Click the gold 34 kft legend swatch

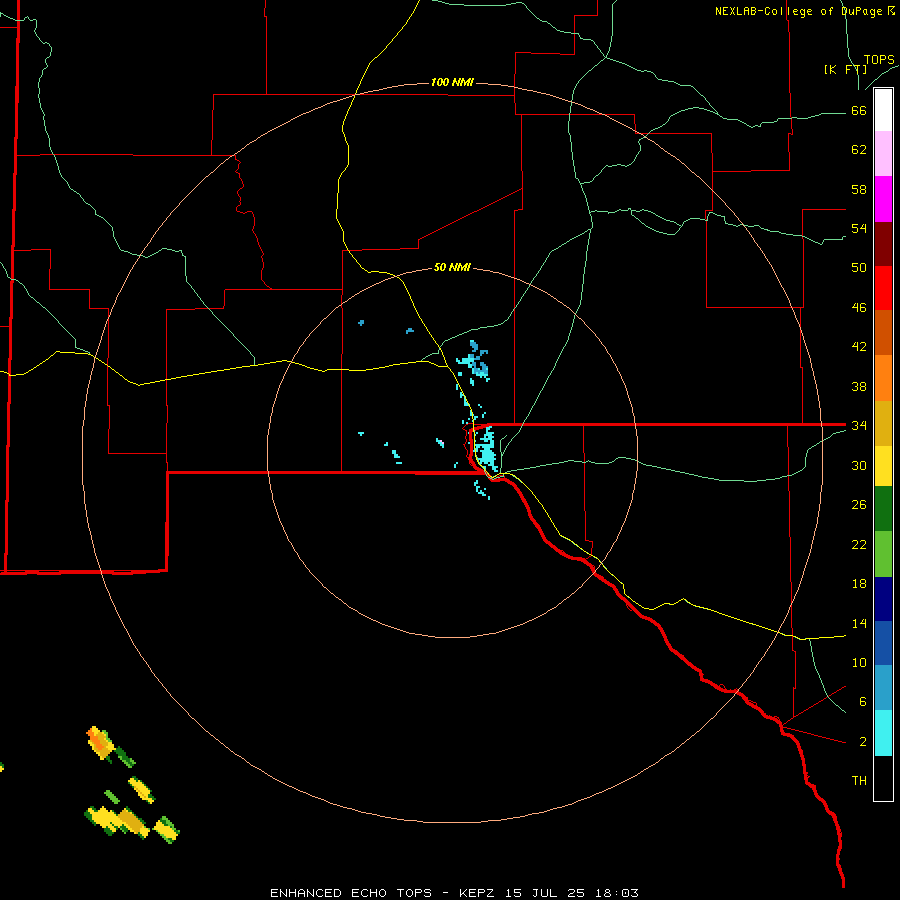[x=883, y=424]
